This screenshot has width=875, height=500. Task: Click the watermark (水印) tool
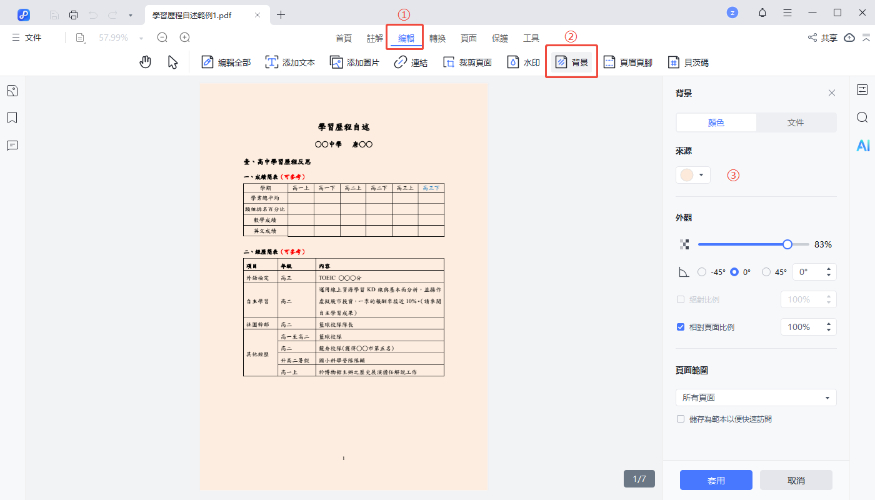coord(524,62)
